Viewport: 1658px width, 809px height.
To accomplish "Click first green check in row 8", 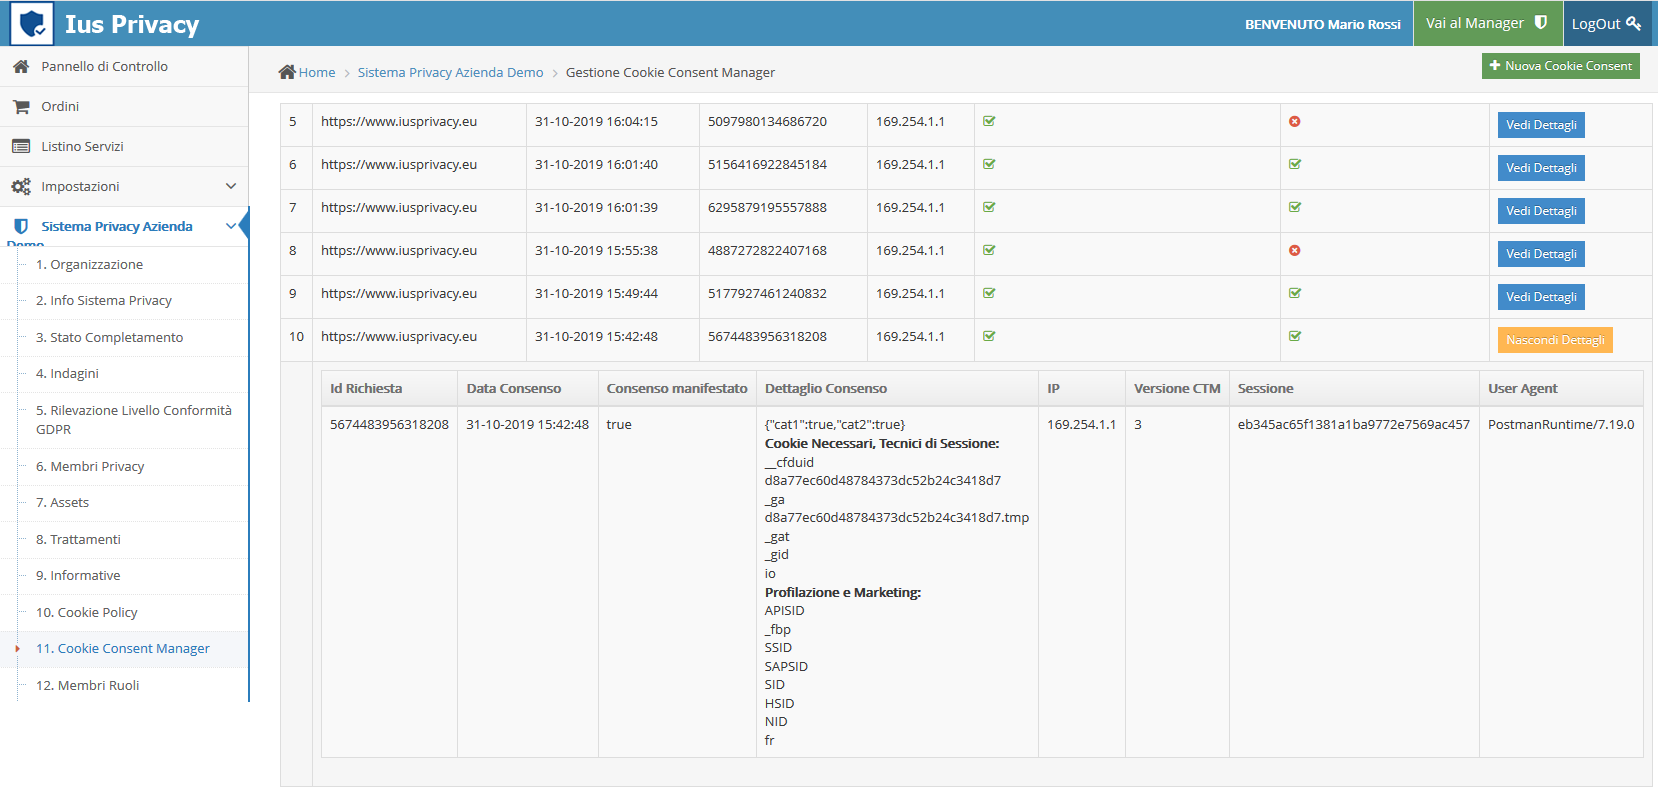I will (x=989, y=250).
